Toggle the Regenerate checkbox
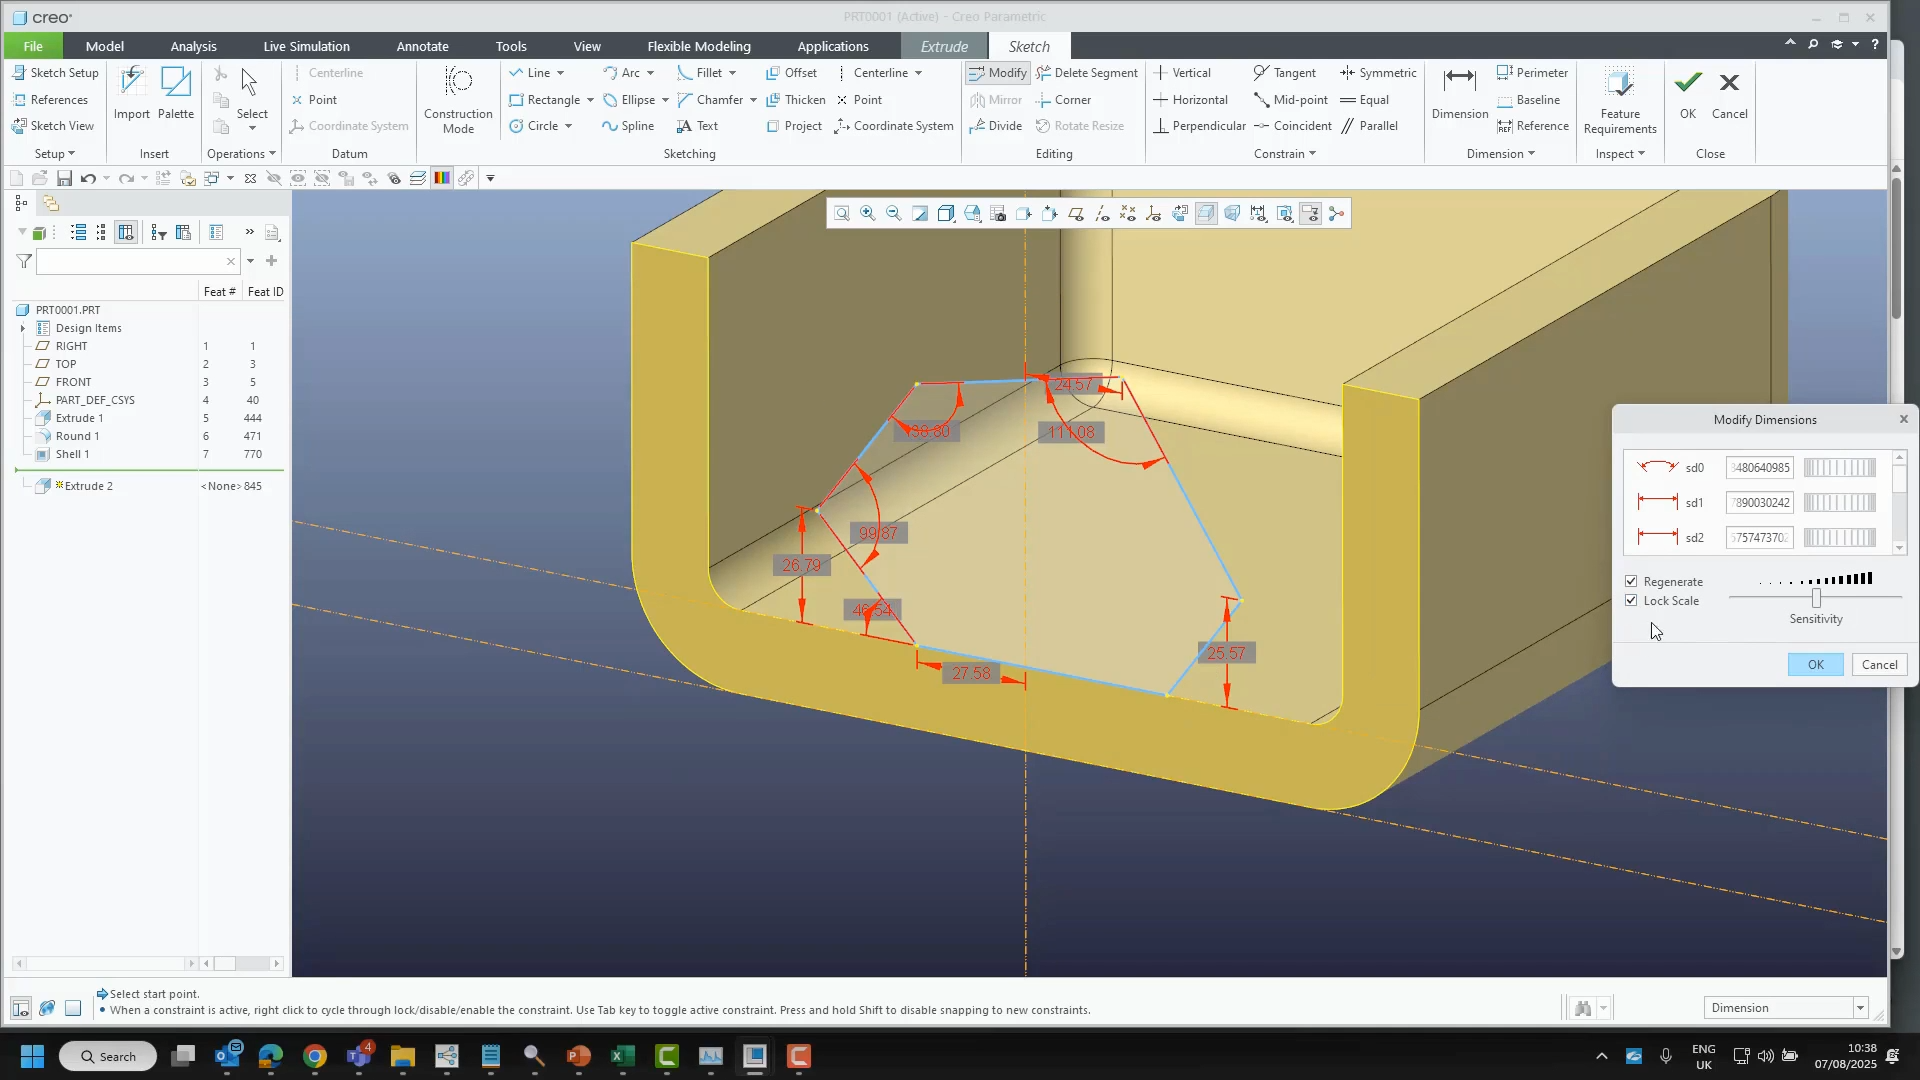 click(x=1631, y=582)
